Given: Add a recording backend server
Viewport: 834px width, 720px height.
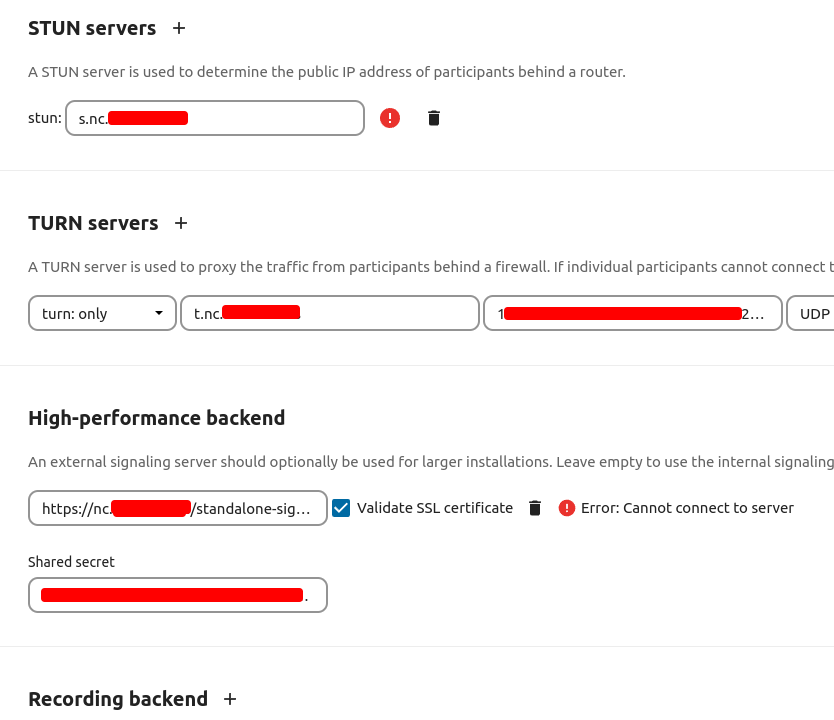Looking at the screenshot, I should click(229, 699).
